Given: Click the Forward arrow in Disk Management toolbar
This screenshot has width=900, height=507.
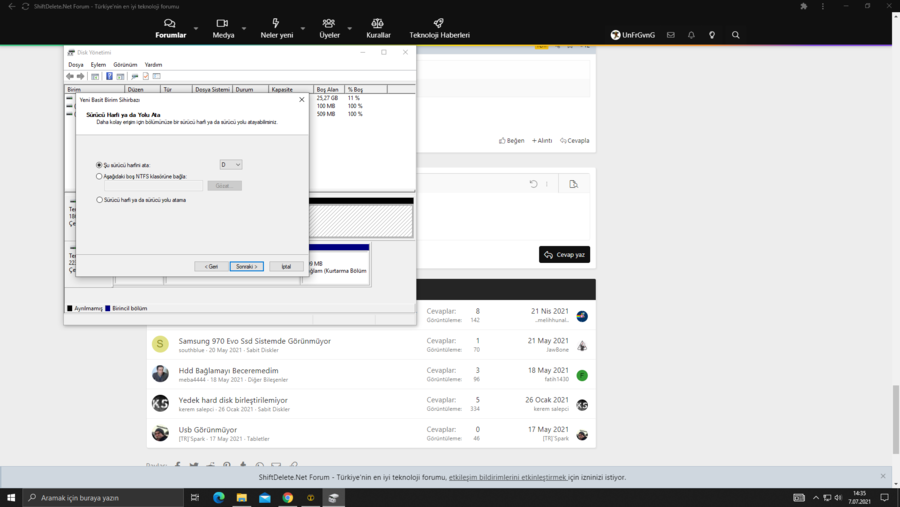Looking at the screenshot, I should (x=80, y=76).
